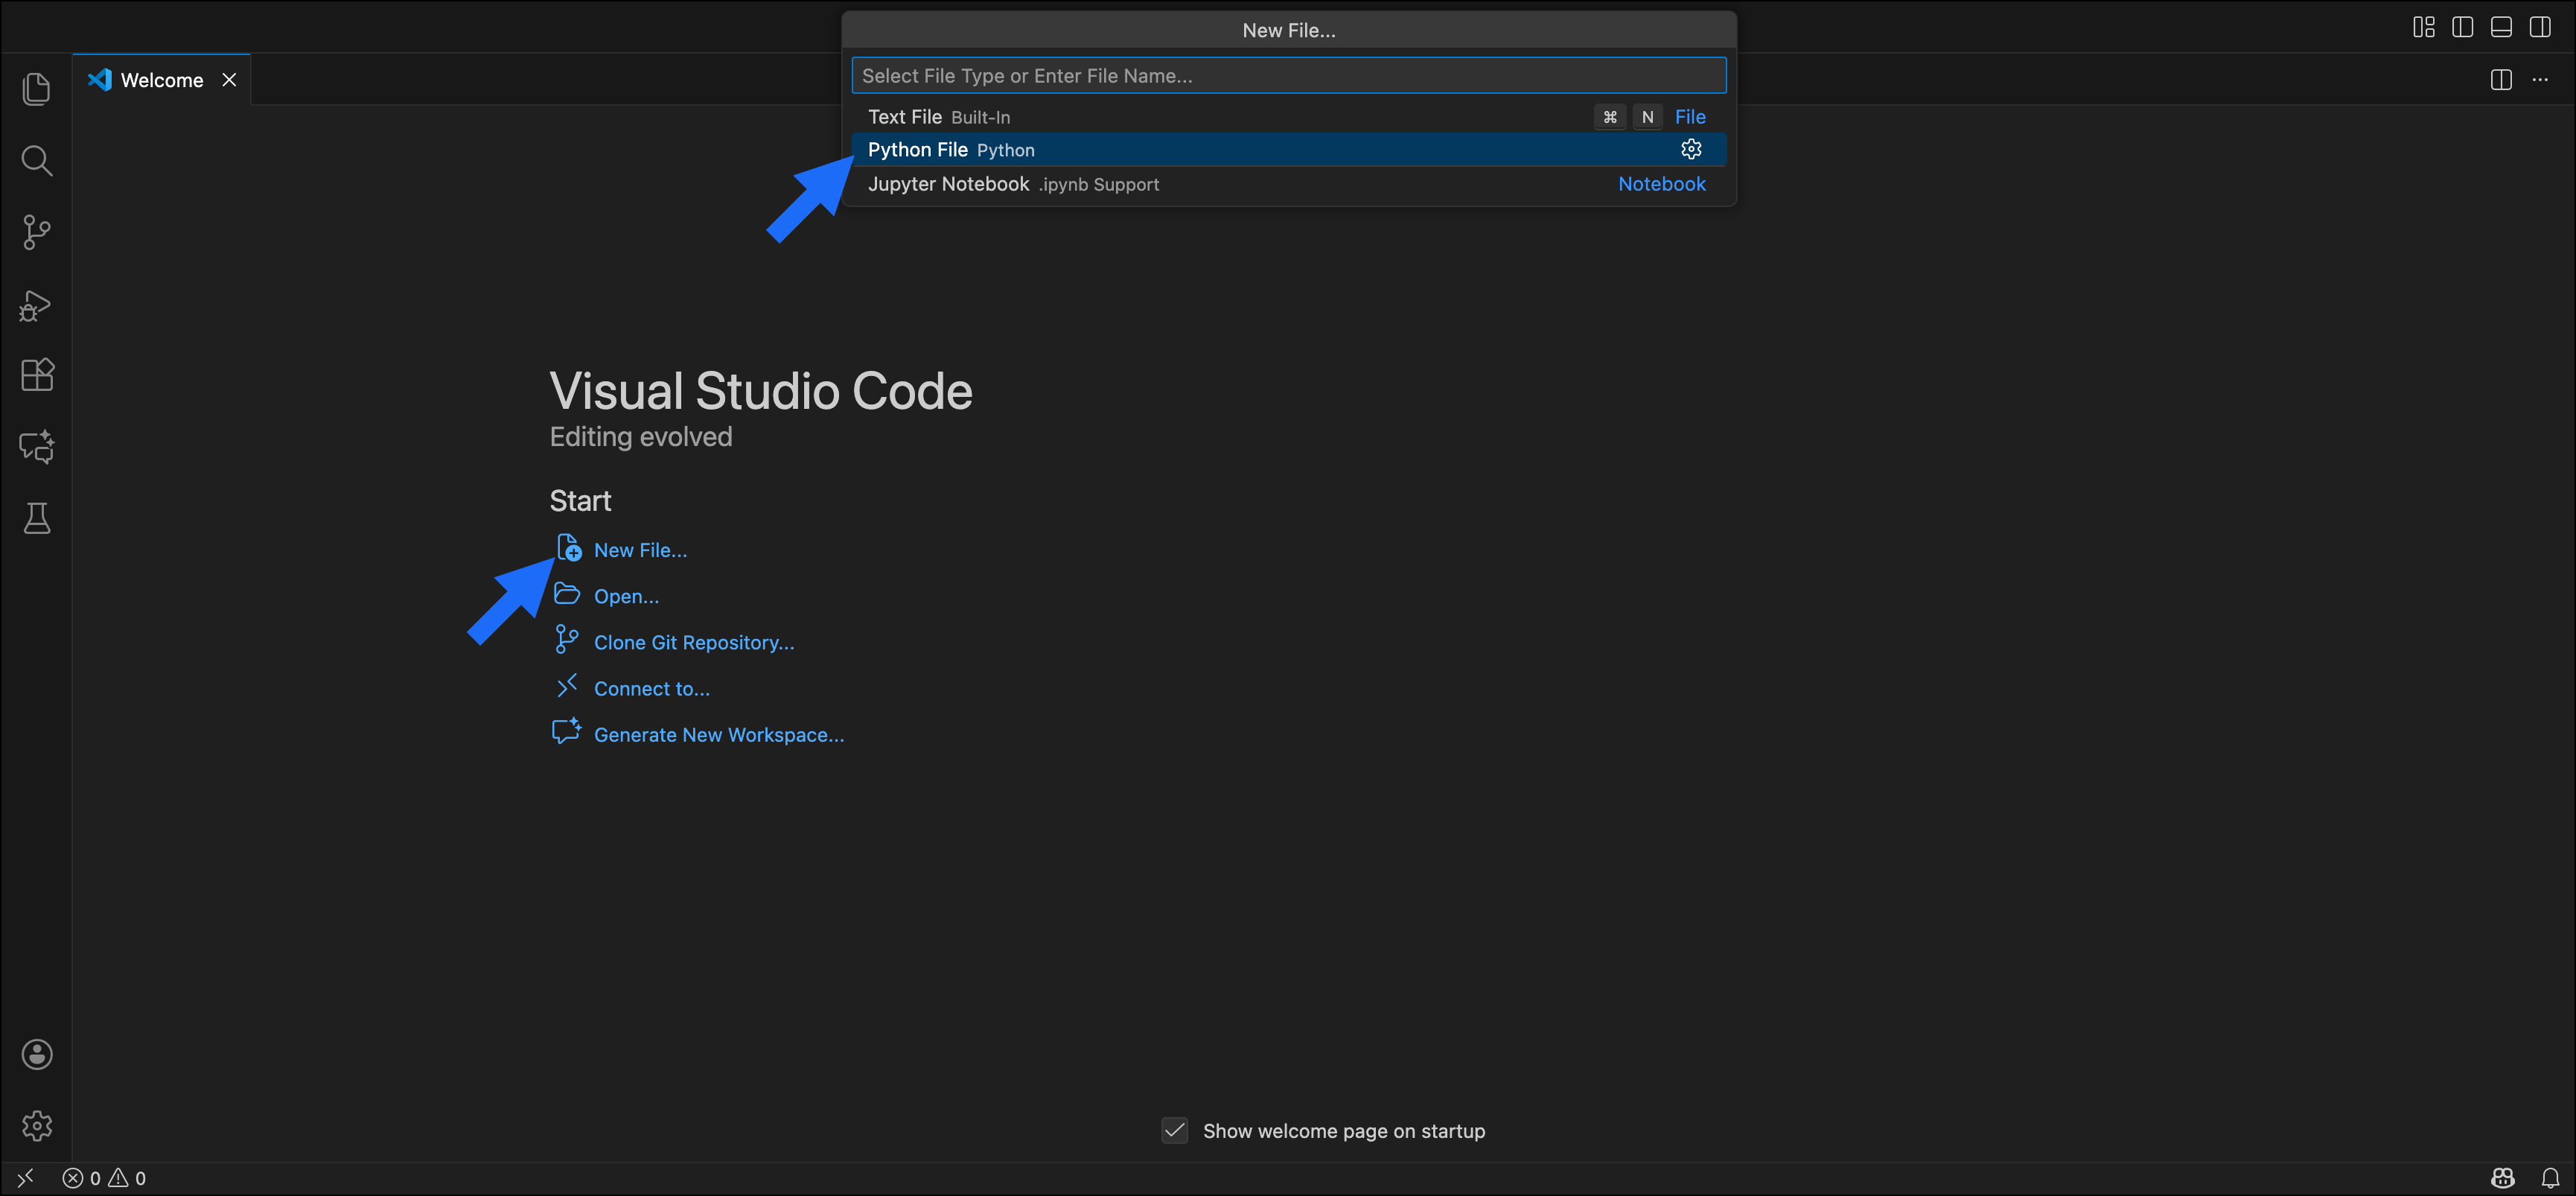Click the file type search input field
Viewport: 2576px width, 1196px height.
click(x=1288, y=75)
